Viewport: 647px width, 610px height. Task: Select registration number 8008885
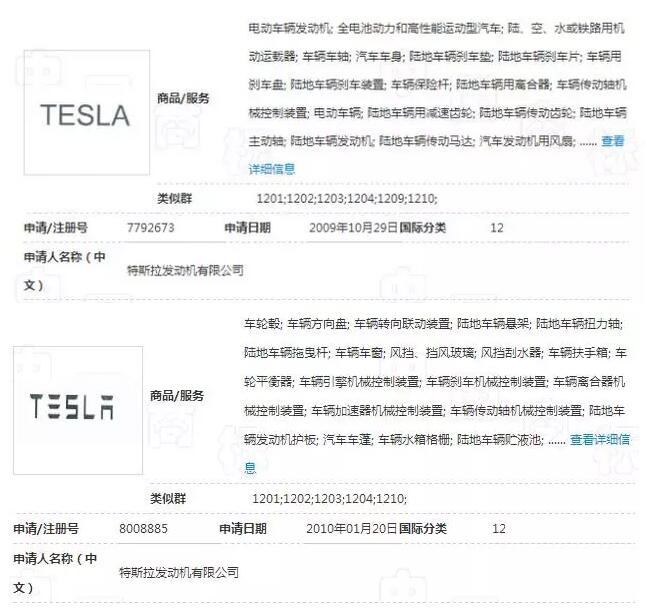pos(143,529)
